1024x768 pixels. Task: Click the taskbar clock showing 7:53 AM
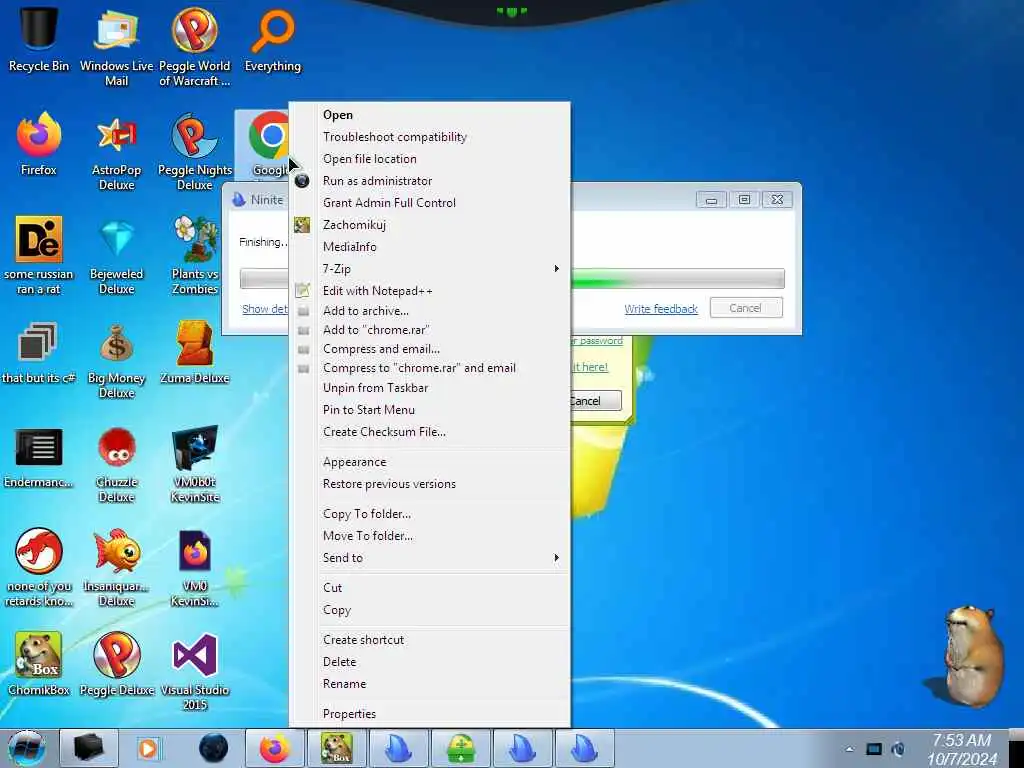pos(961,749)
